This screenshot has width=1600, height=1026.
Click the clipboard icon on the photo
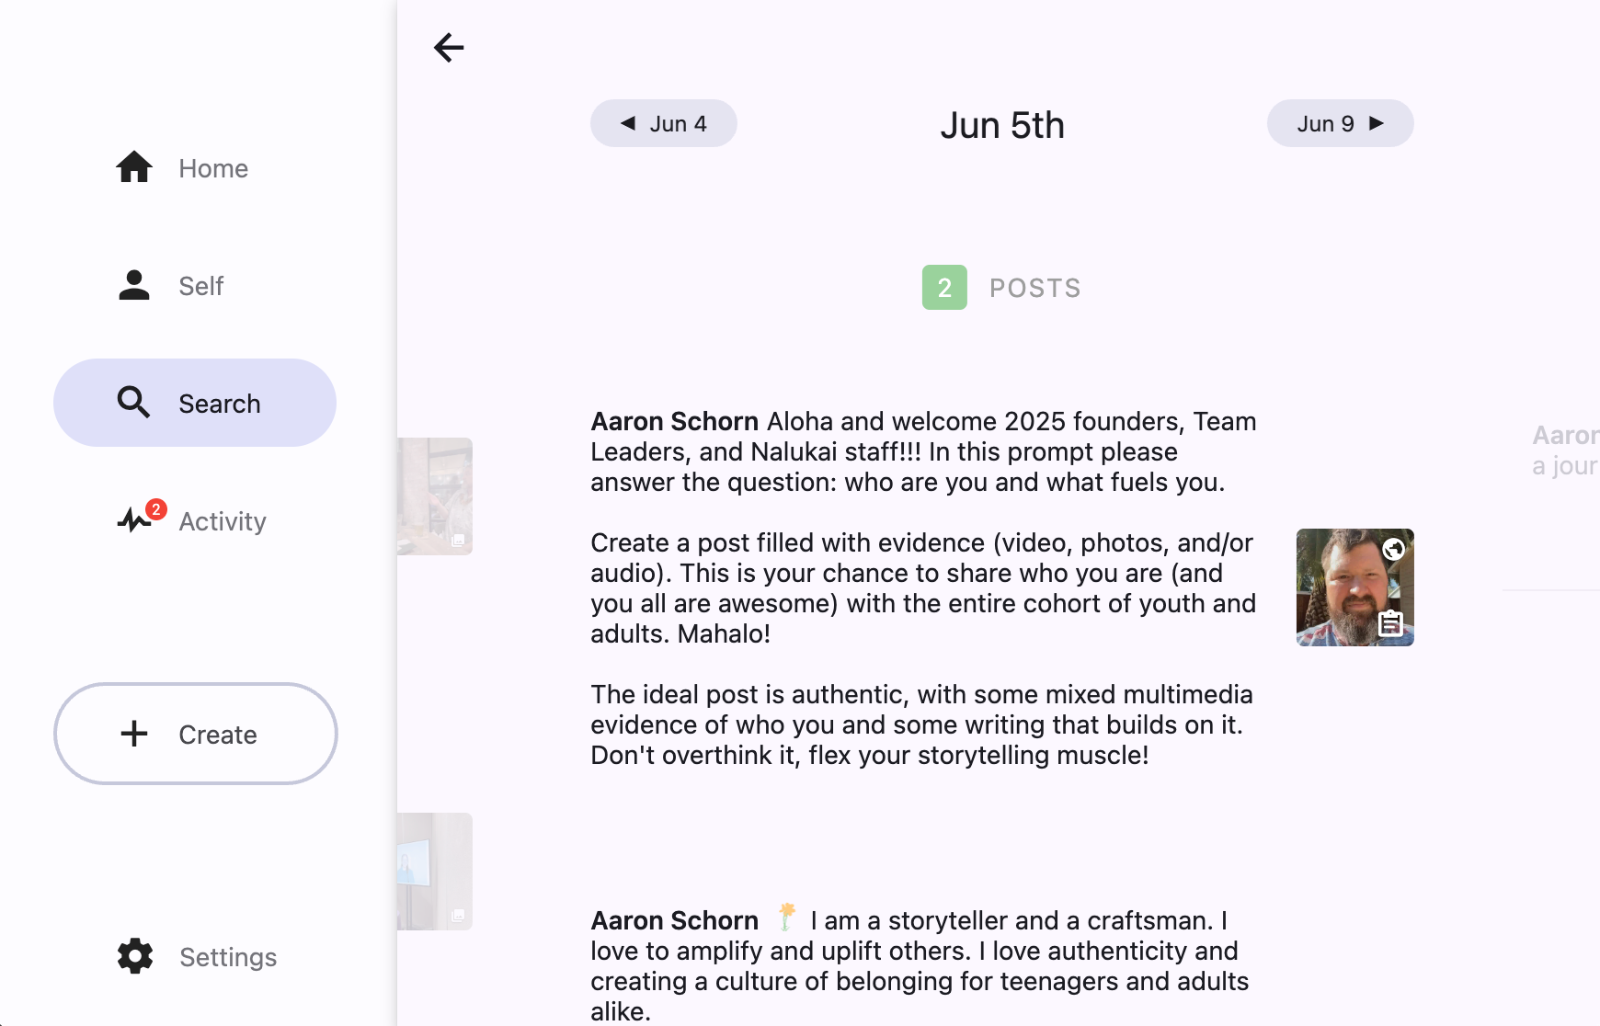[x=1390, y=624]
